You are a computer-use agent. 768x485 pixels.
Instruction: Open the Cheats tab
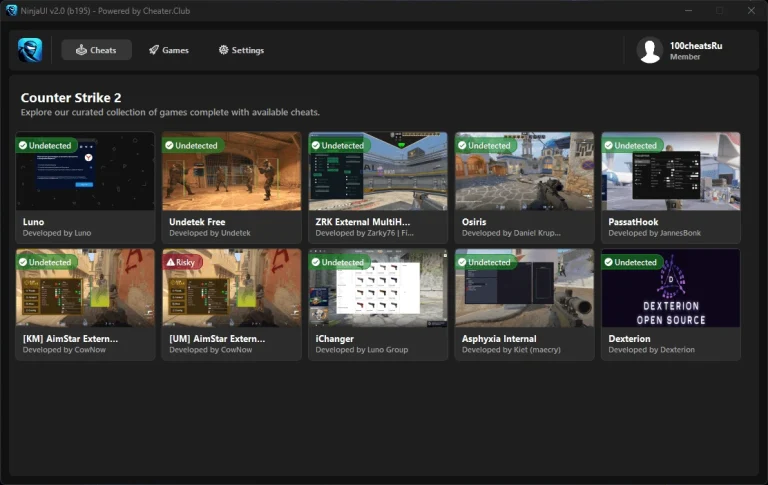96,50
